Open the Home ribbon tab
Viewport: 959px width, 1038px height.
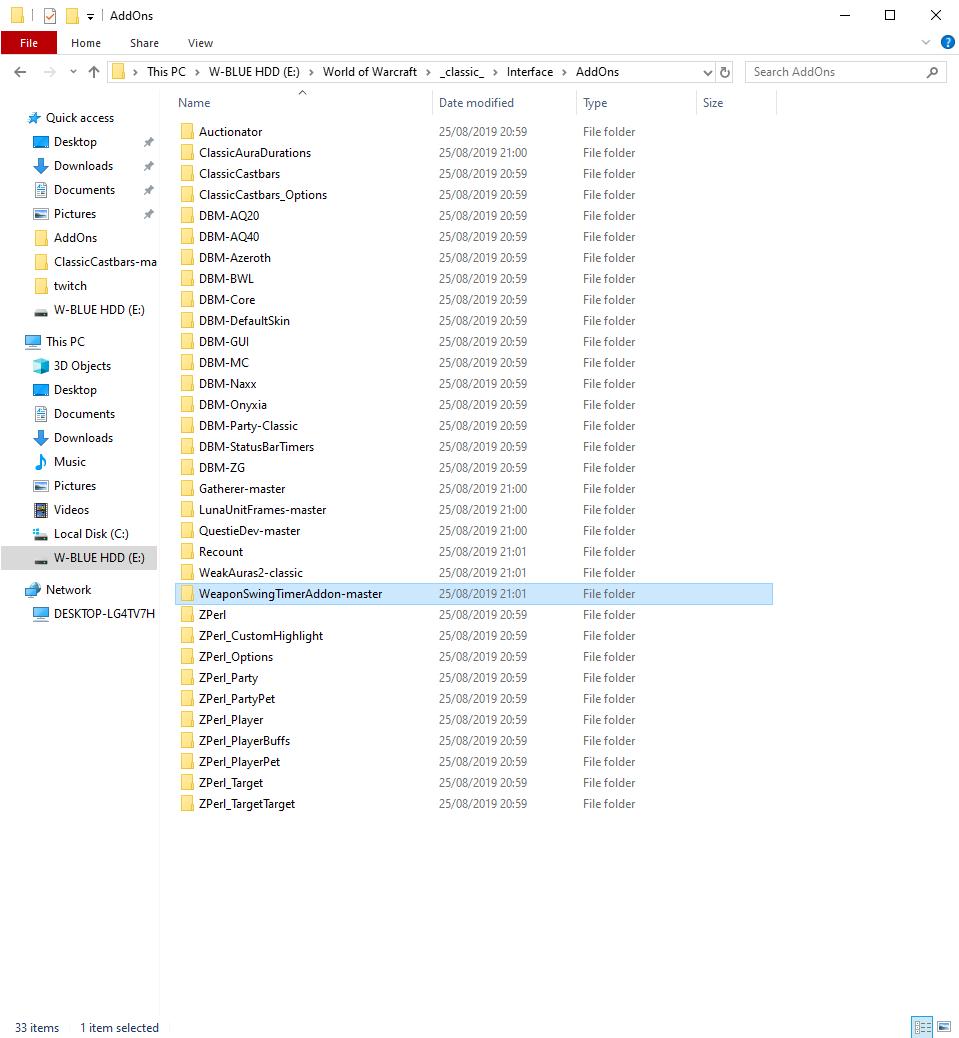[86, 43]
